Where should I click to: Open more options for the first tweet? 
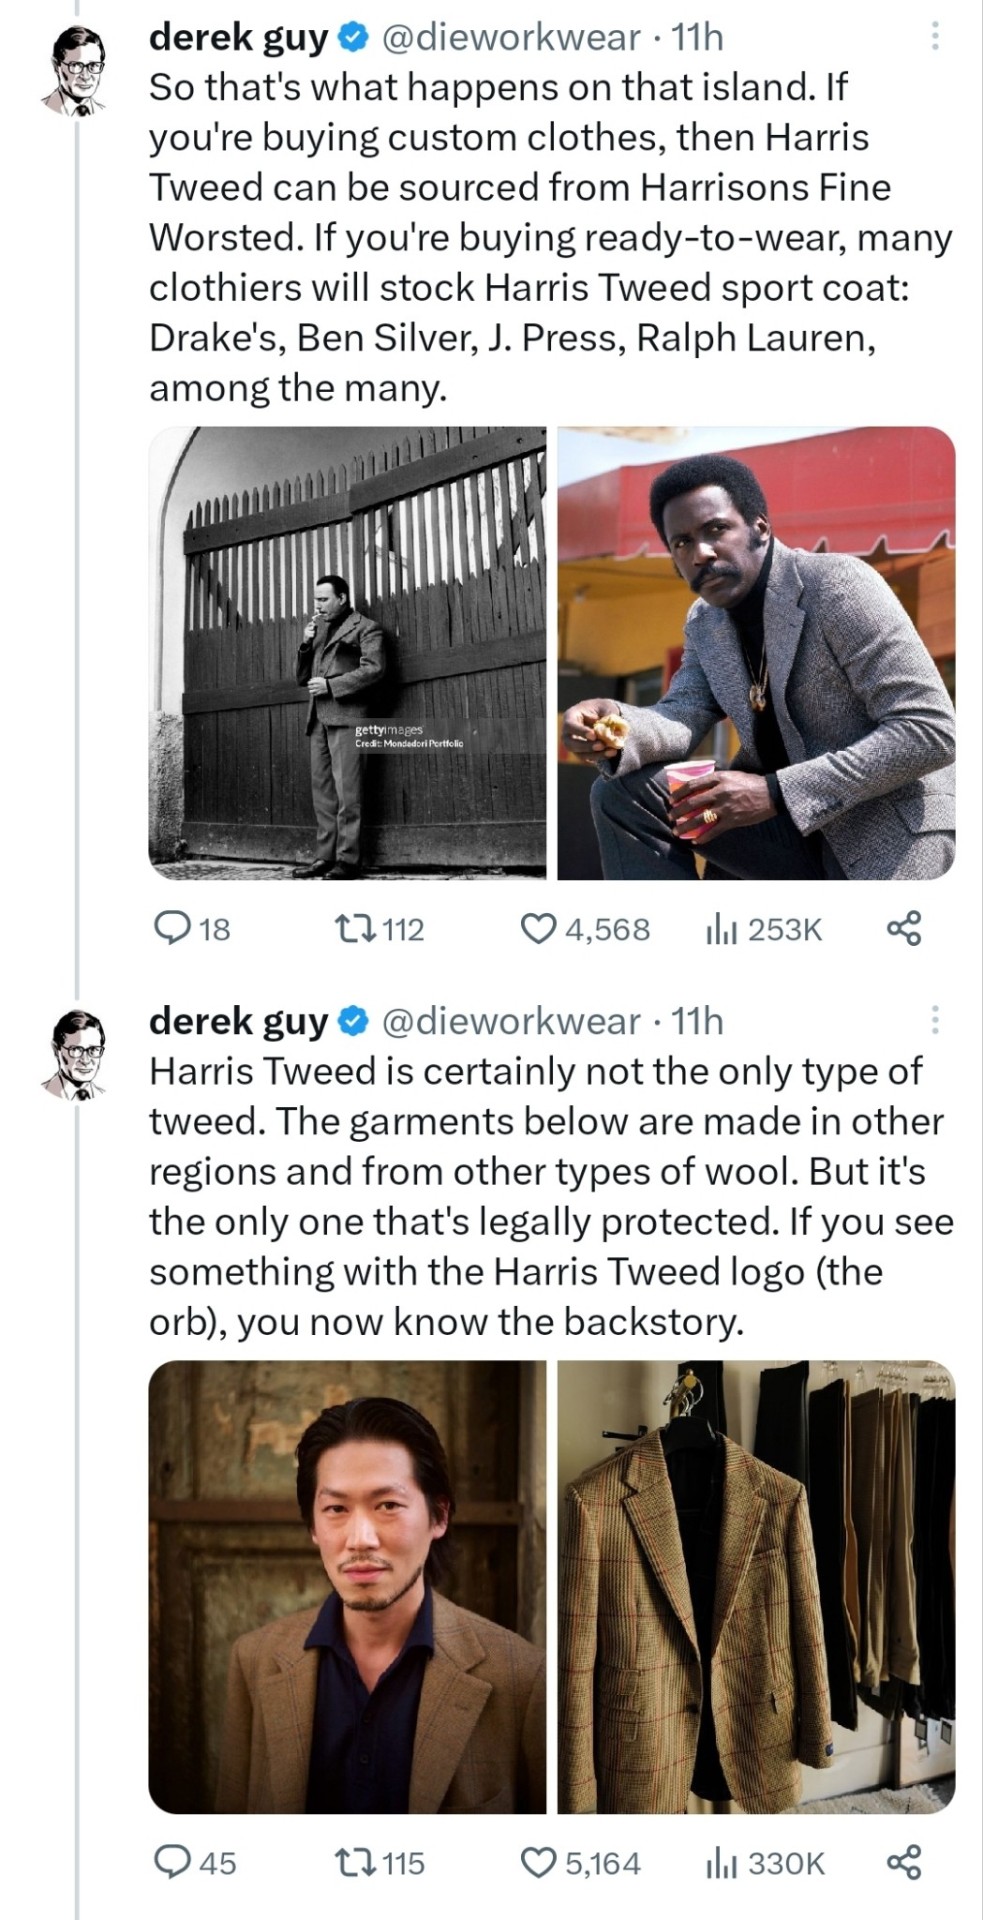coord(935,38)
